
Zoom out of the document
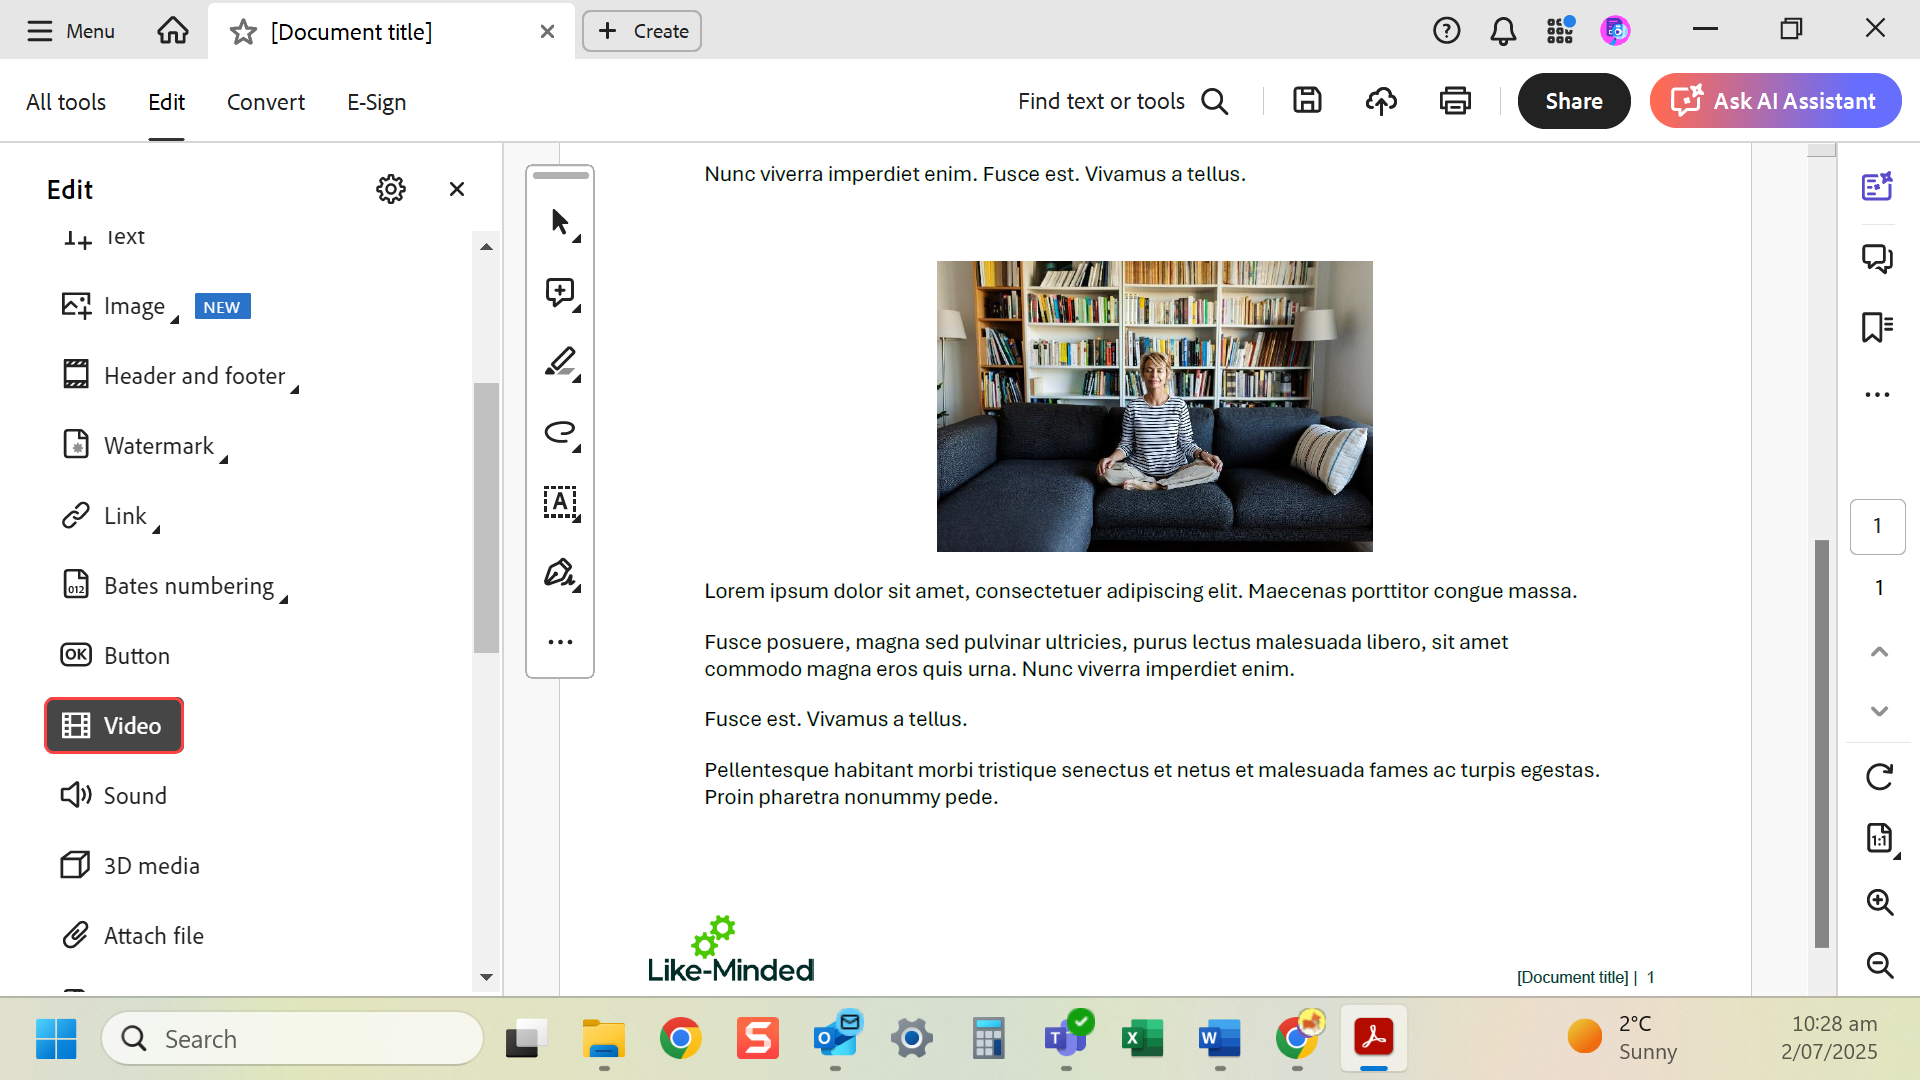pos(1880,965)
